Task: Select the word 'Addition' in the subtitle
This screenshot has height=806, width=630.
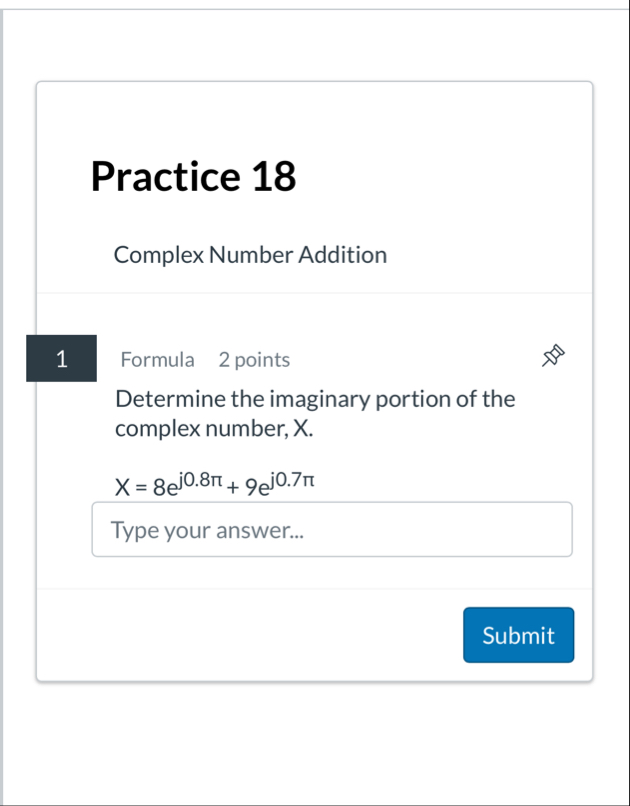Action: (343, 254)
